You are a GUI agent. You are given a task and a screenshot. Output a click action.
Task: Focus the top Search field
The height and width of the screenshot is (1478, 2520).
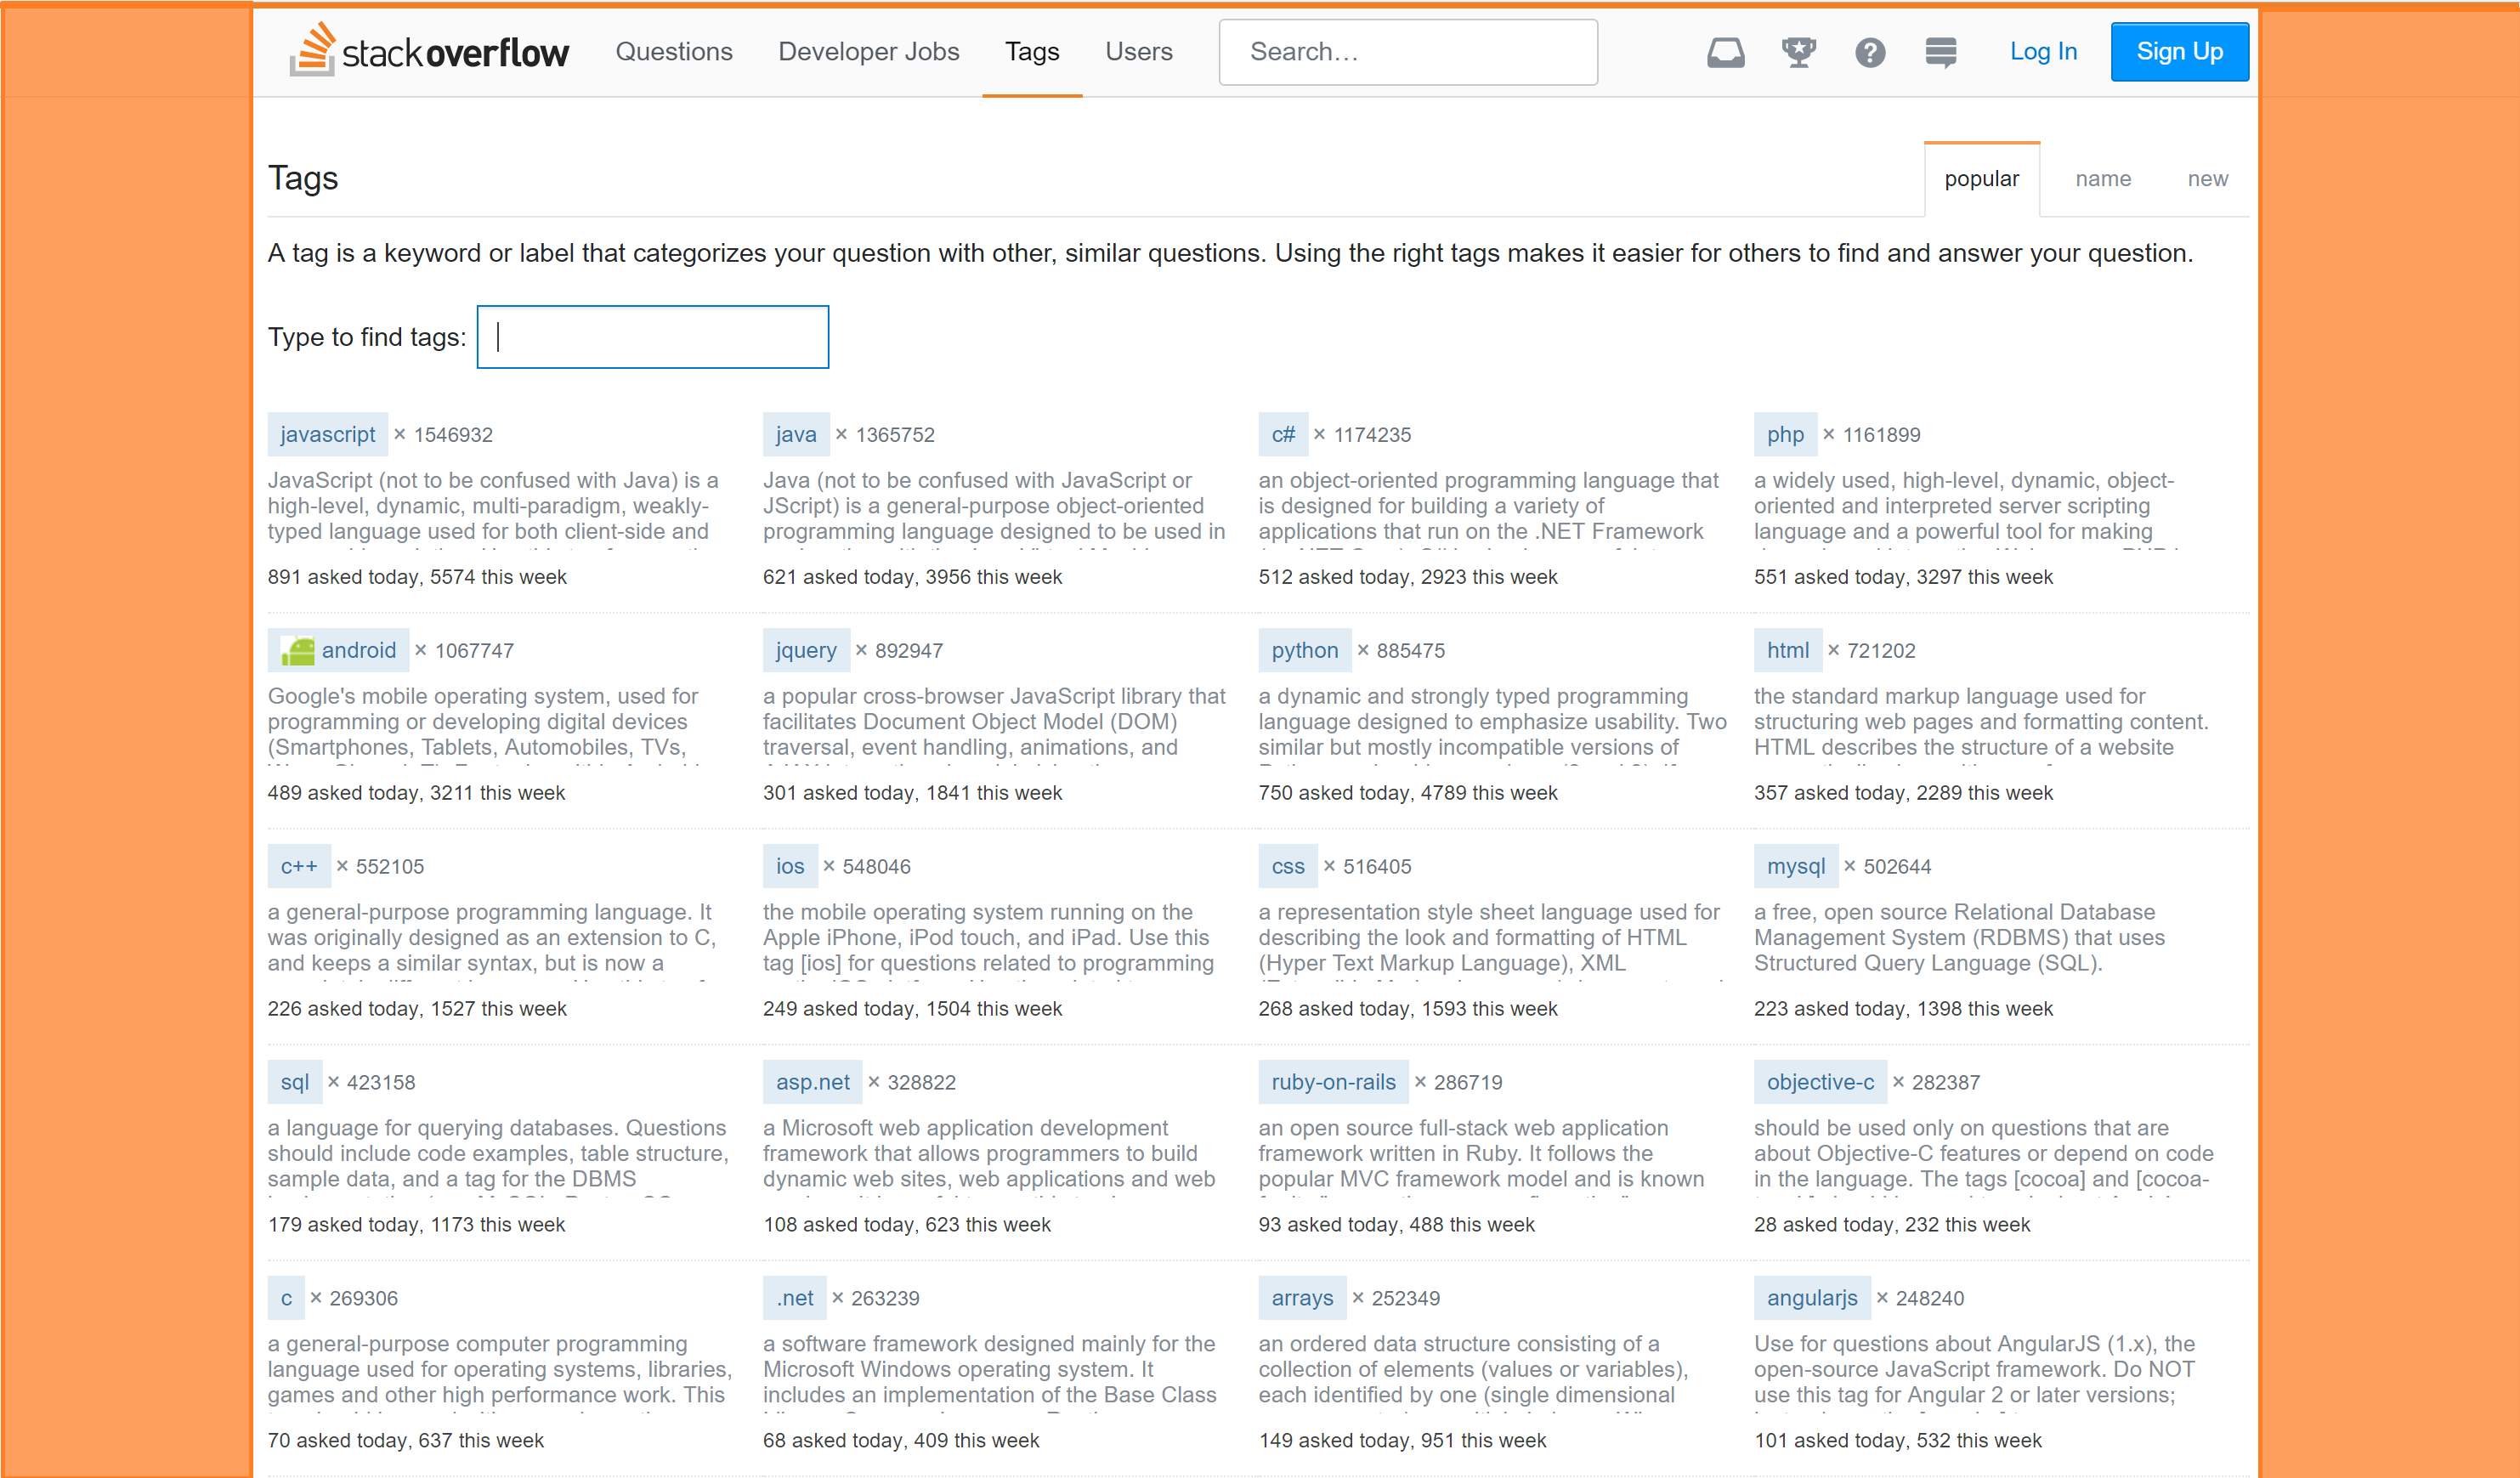(x=1407, y=52)
